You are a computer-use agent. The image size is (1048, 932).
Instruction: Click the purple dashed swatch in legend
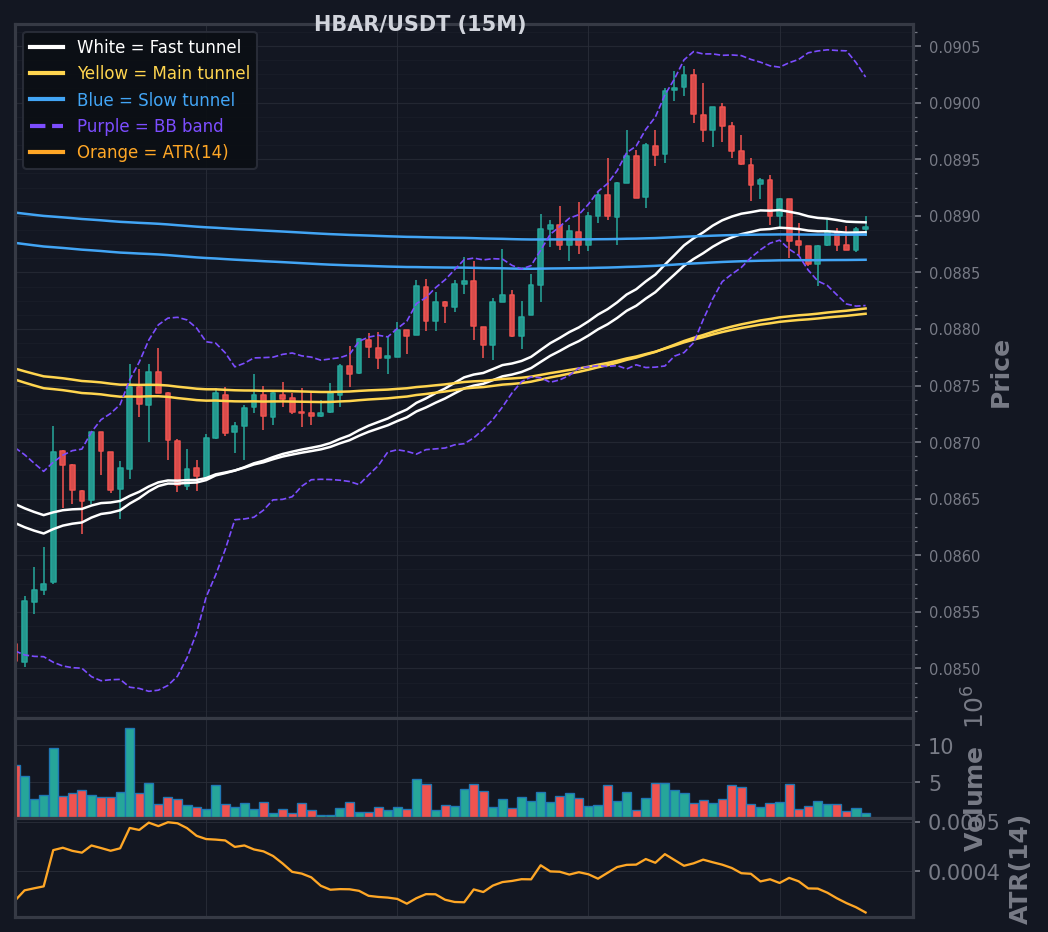[47, 126]
